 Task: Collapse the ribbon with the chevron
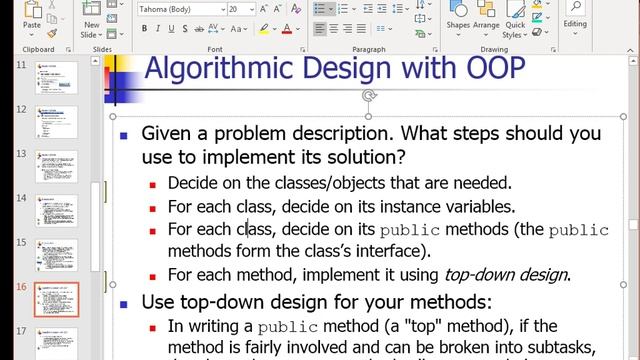click(x=630, y=50)
